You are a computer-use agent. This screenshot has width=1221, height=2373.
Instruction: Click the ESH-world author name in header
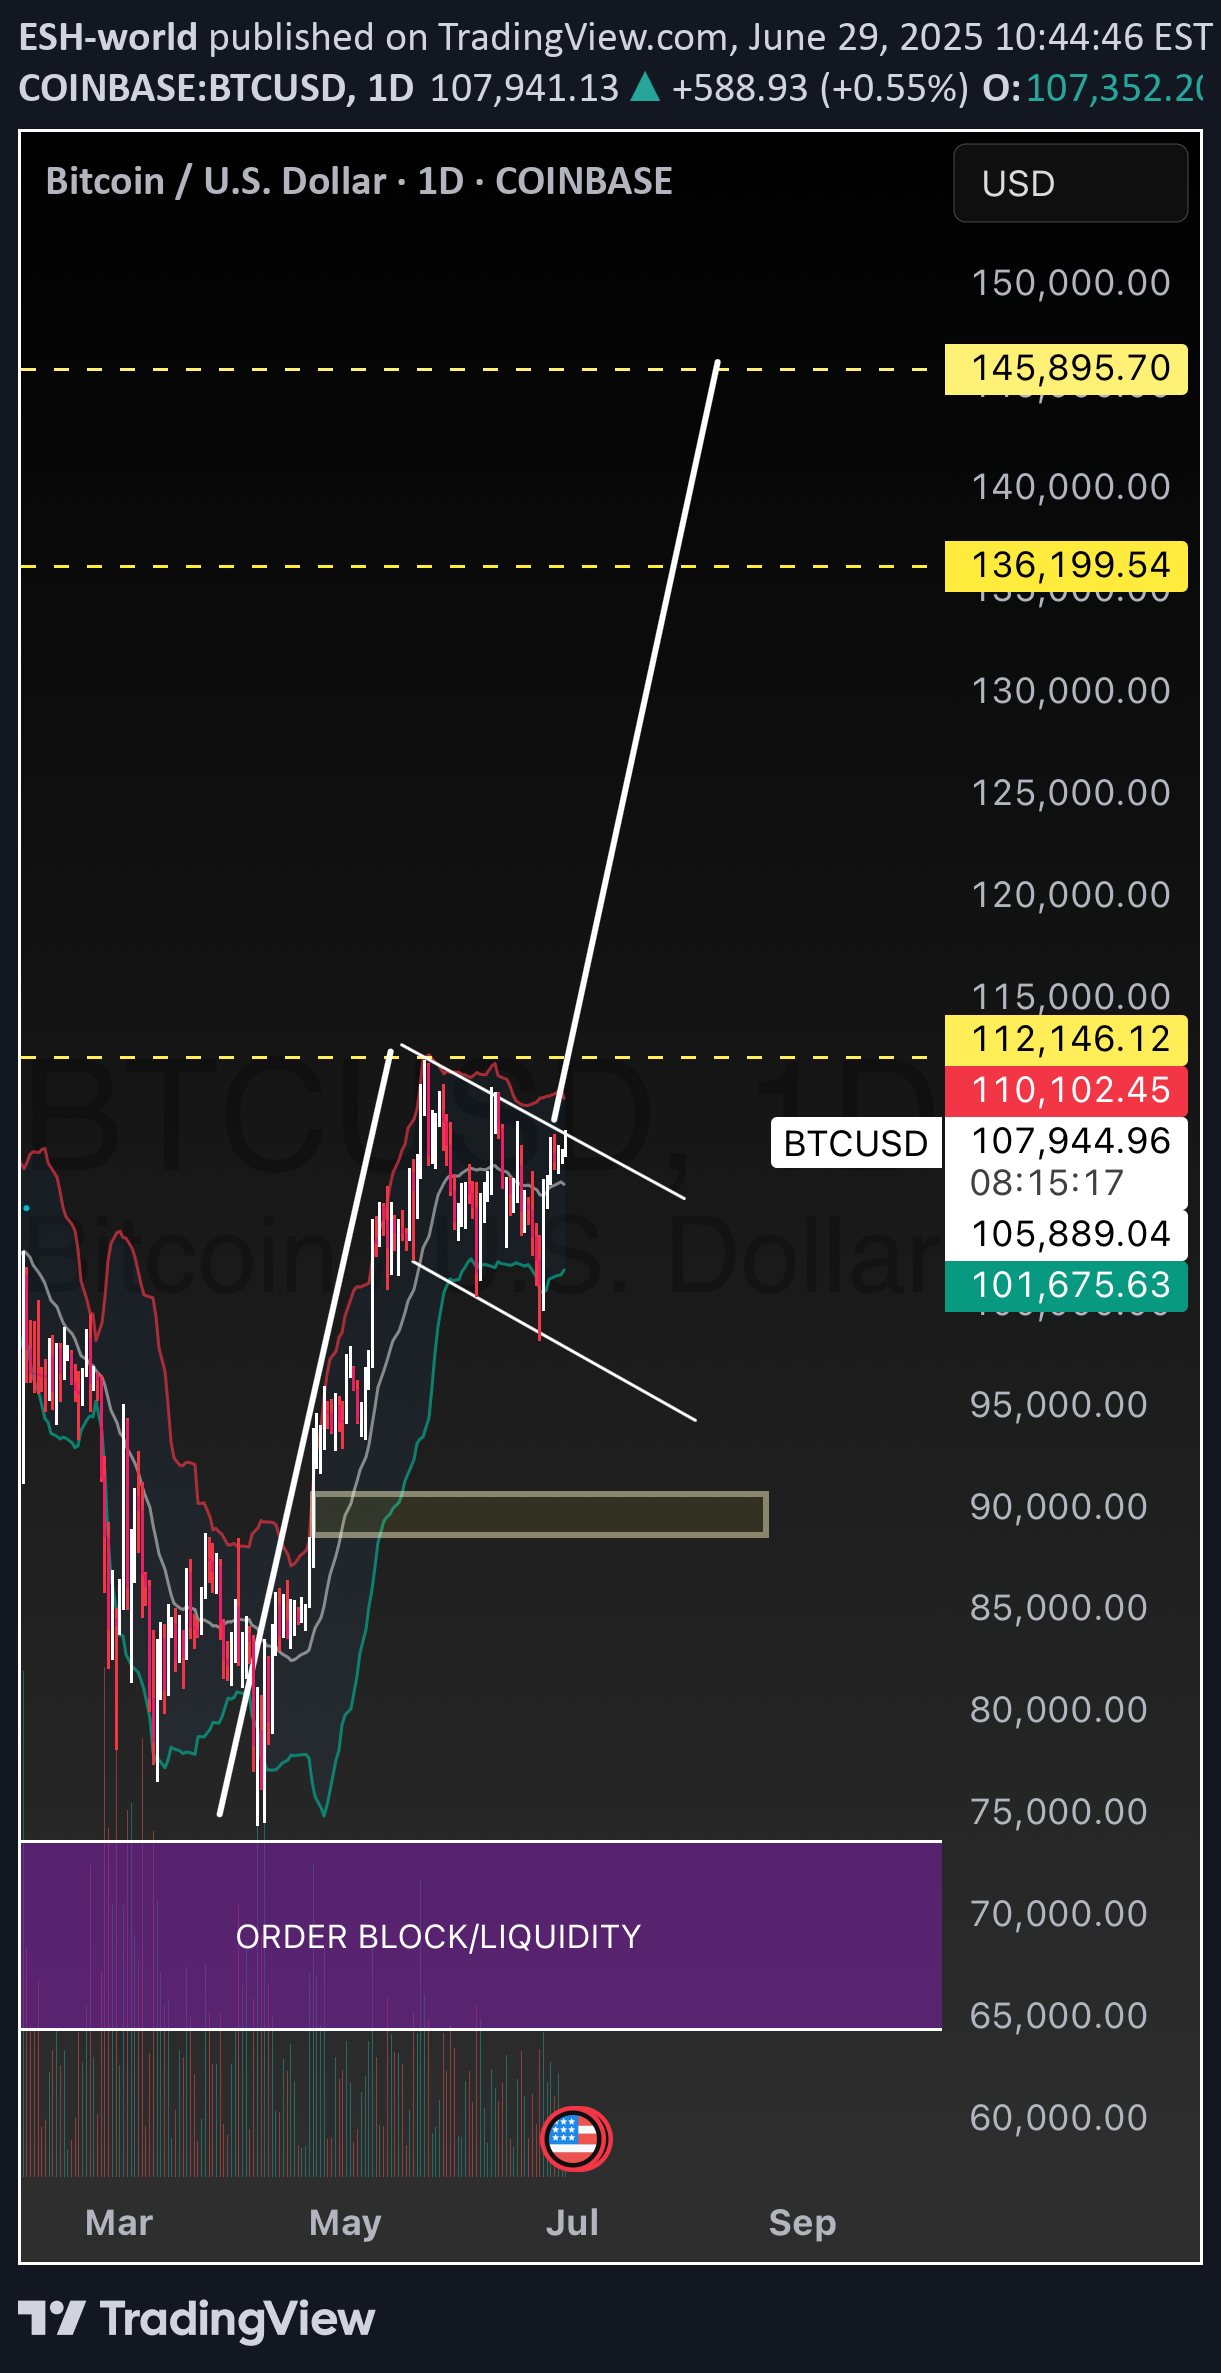point(108,37)
